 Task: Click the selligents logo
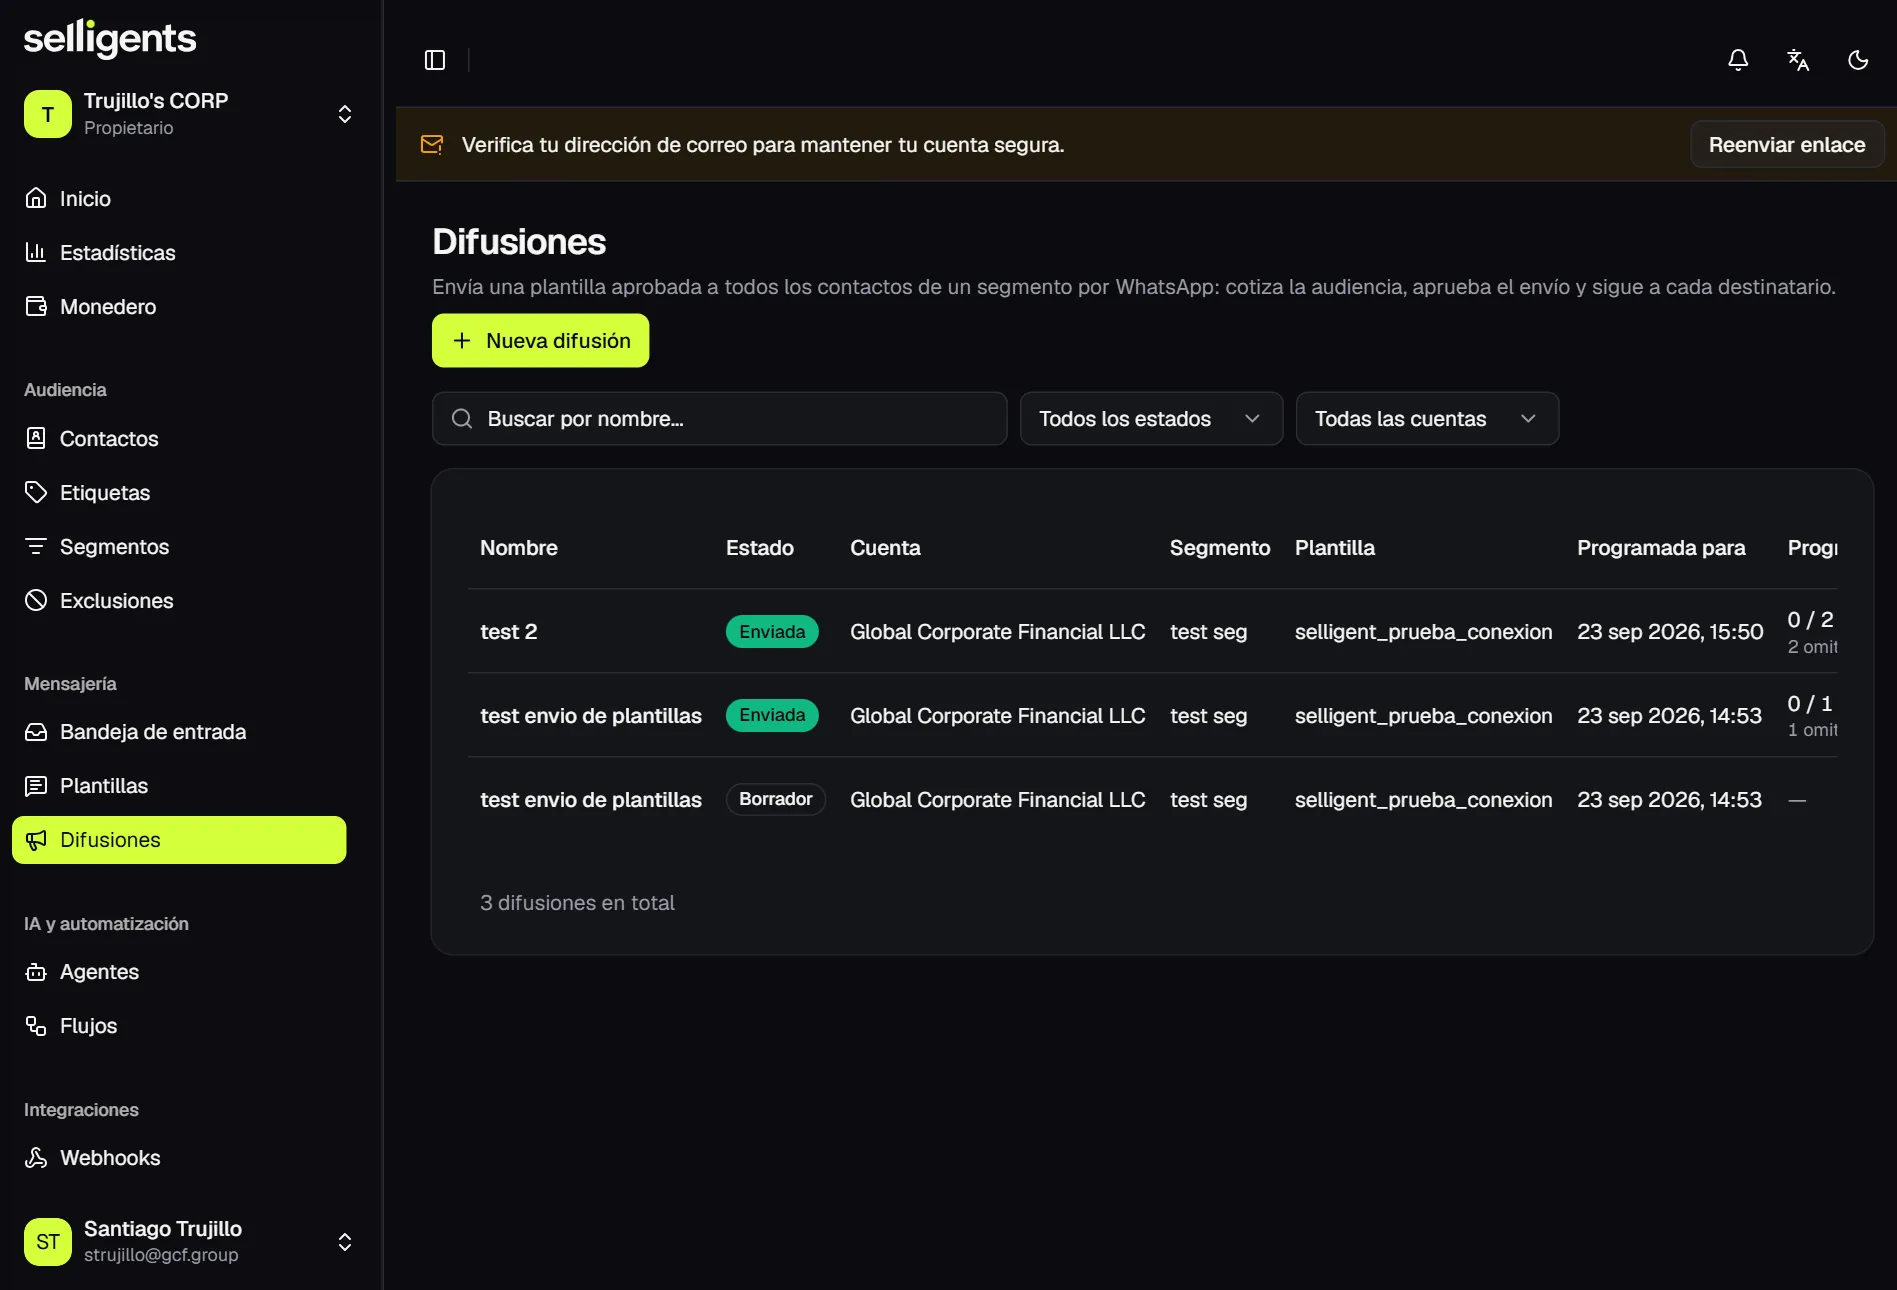(110, 39)
